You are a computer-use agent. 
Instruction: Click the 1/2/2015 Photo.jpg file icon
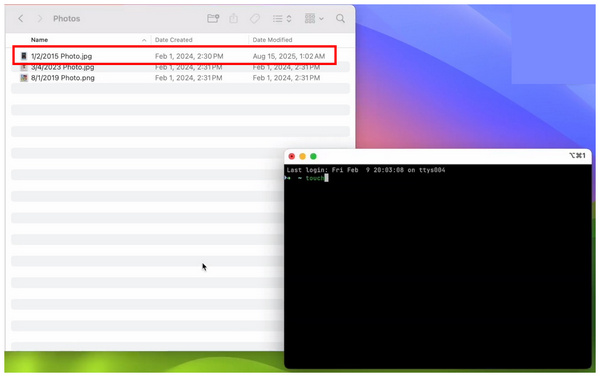tap(24, 56)
